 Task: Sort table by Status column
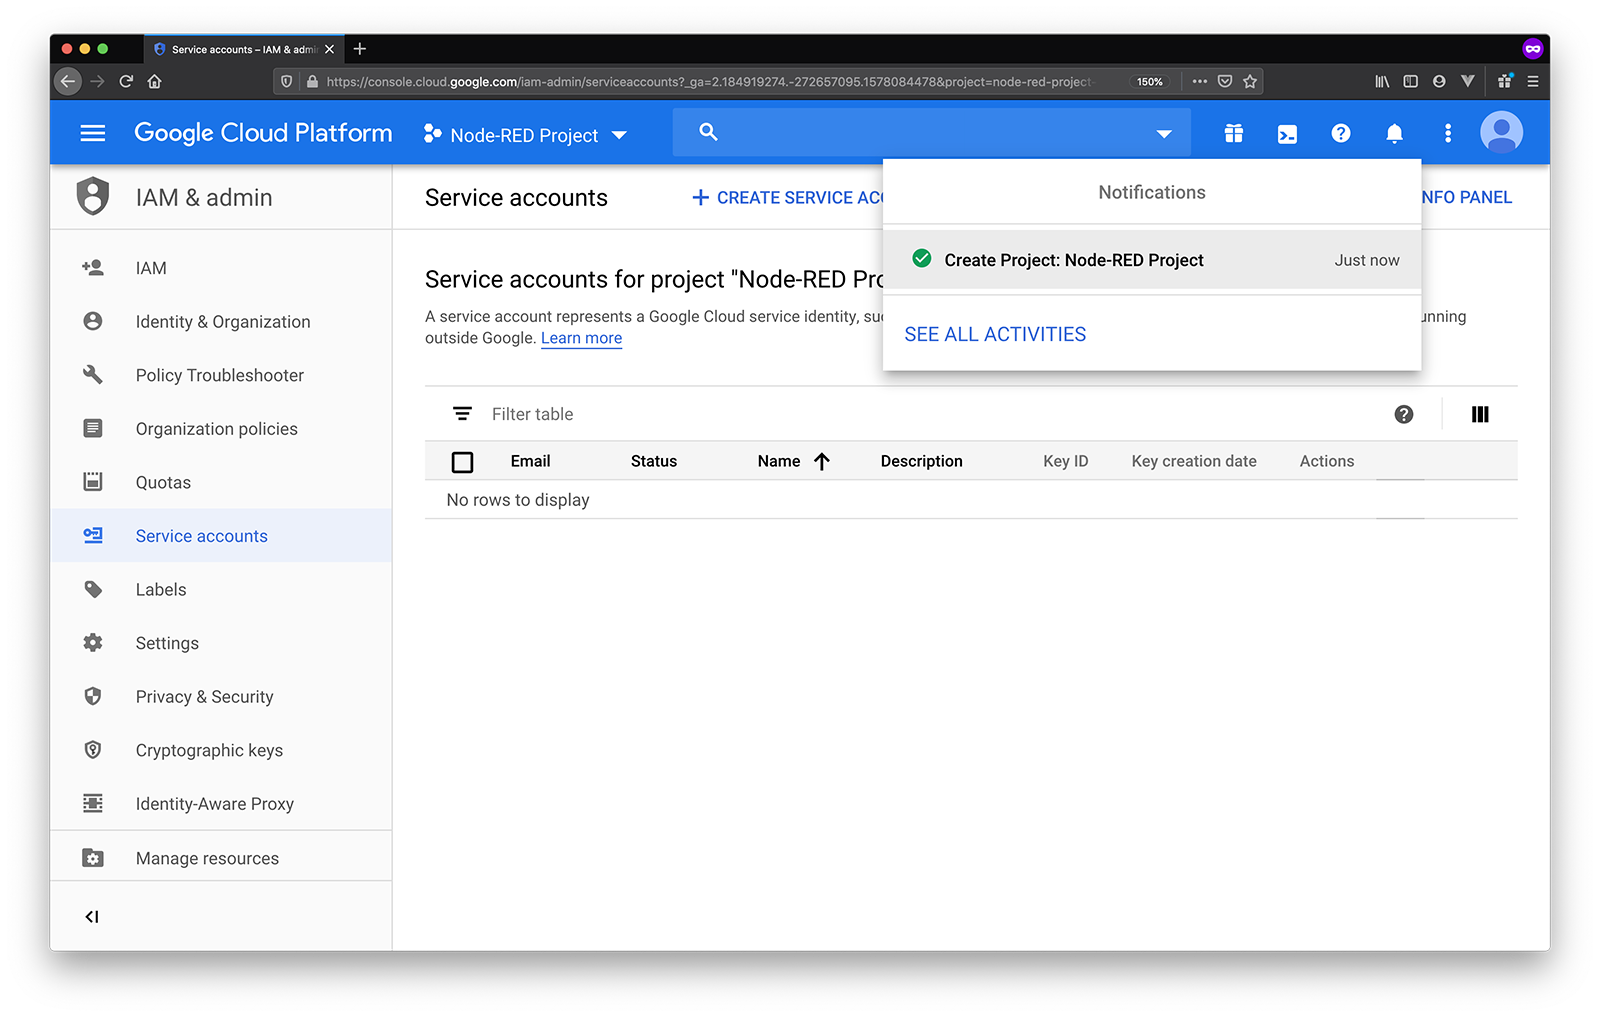pyautogui.click(x=654, y=461)
